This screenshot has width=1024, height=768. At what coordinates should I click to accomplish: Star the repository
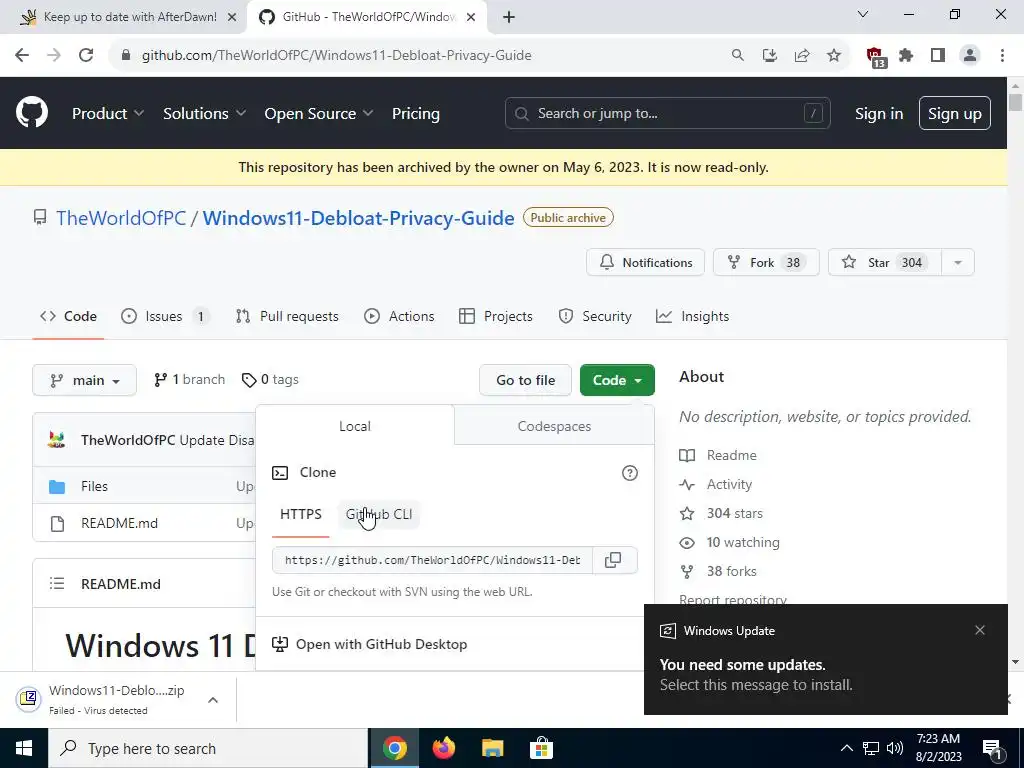pyautogui.click(x=885, y=263)
